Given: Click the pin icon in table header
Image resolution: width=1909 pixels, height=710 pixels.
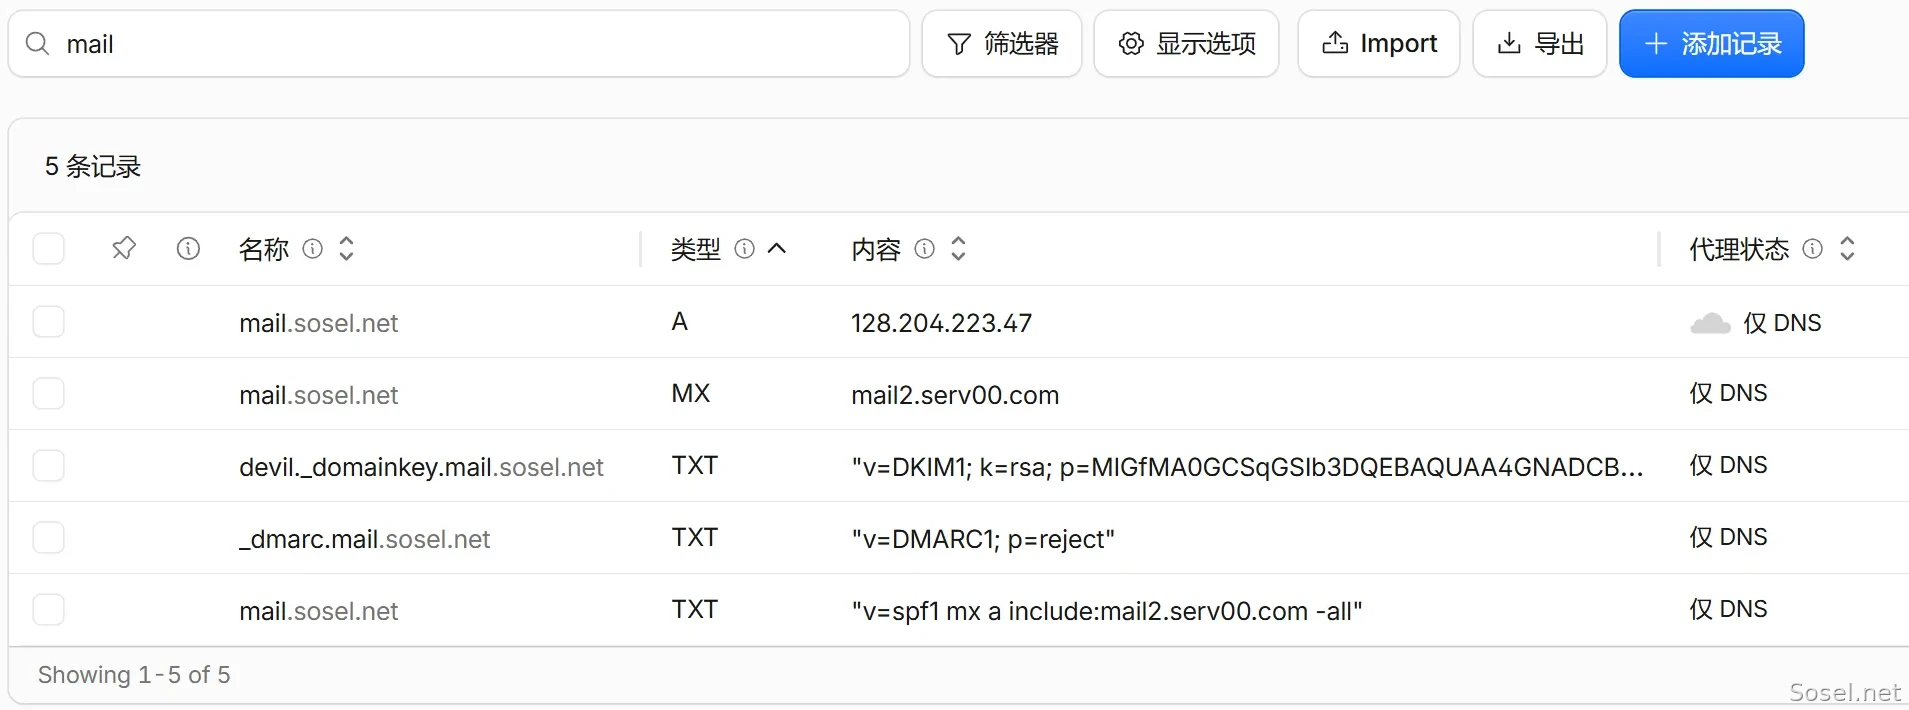Looking at the screenshot, I should click(x=124, y=248).
